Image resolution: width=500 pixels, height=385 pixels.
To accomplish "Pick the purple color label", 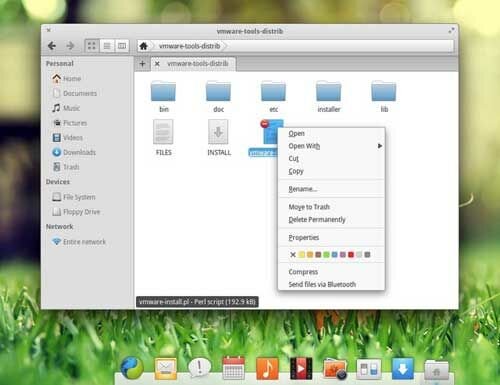I will coord(343,255).
